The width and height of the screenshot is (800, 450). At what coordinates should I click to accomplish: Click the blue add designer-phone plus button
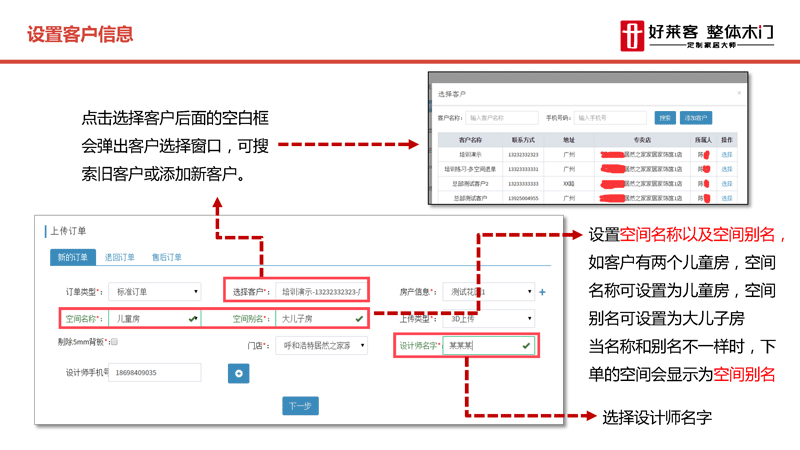238,373
